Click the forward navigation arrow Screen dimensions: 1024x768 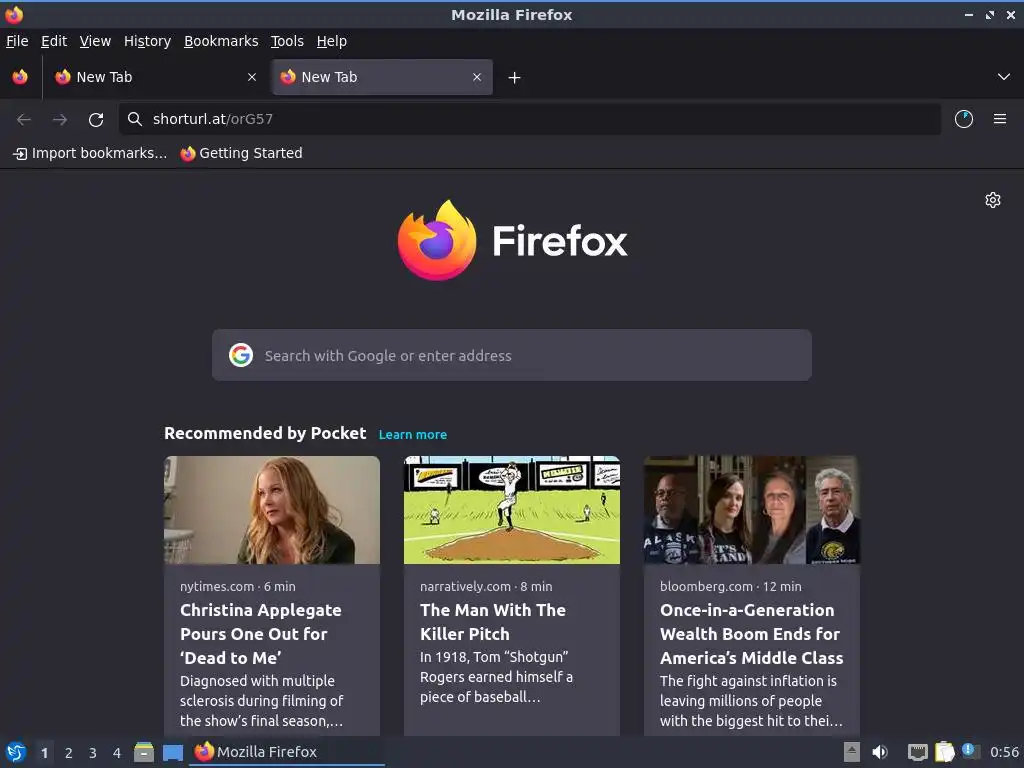[60, 119]
